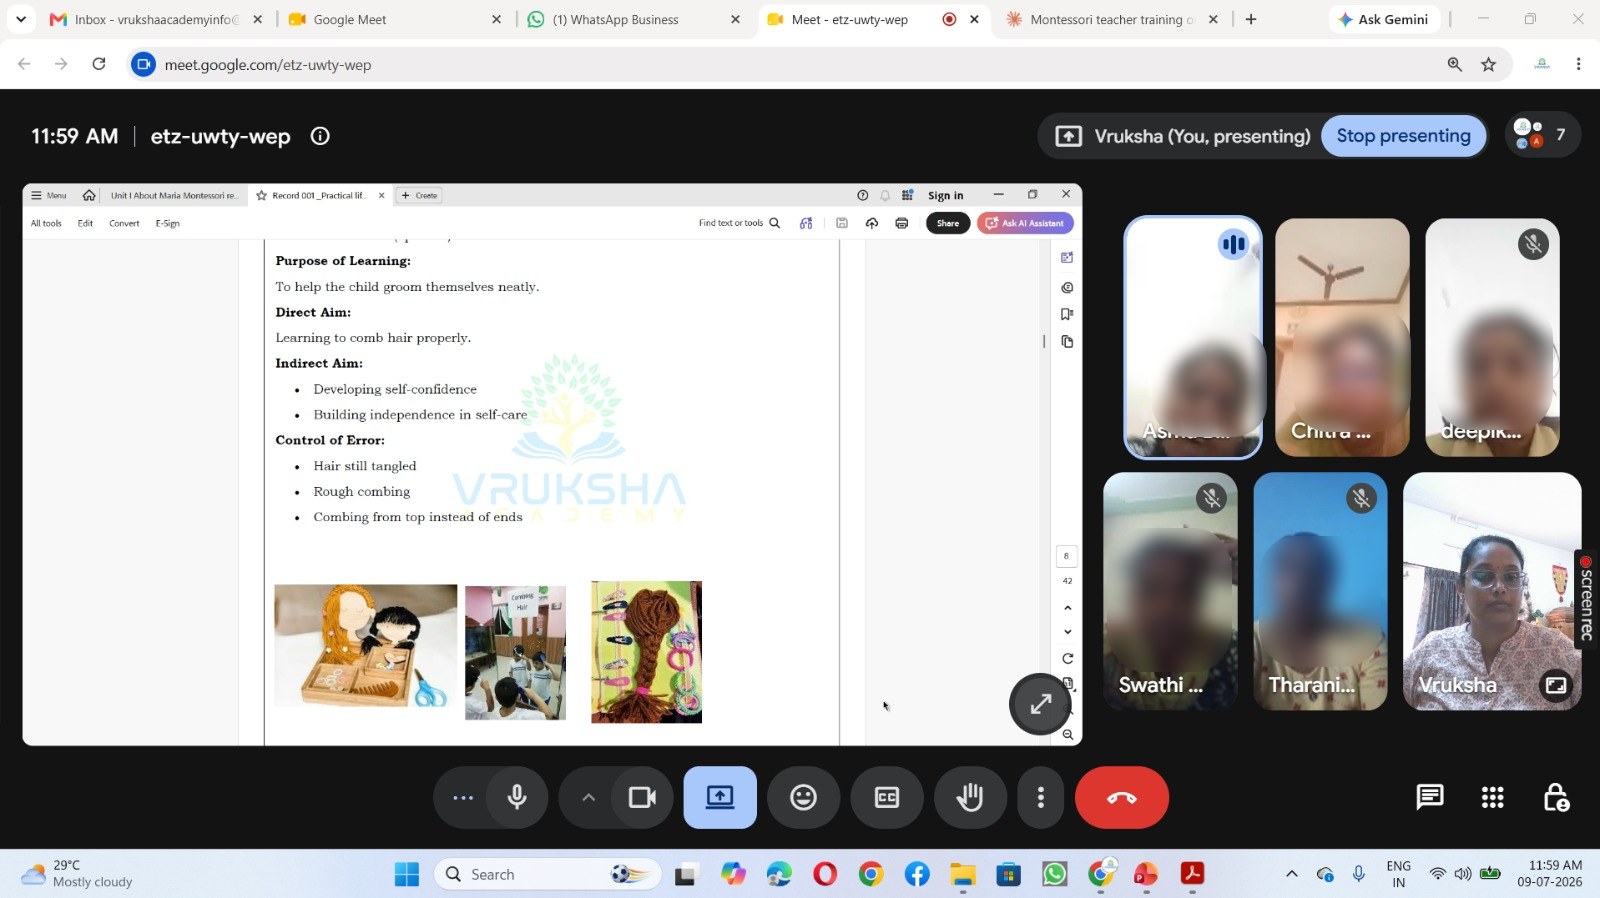This screenshot has width=1600, height=898.
Task: Open WhatsApp from the taskbar
Action: pos(1055,874)
